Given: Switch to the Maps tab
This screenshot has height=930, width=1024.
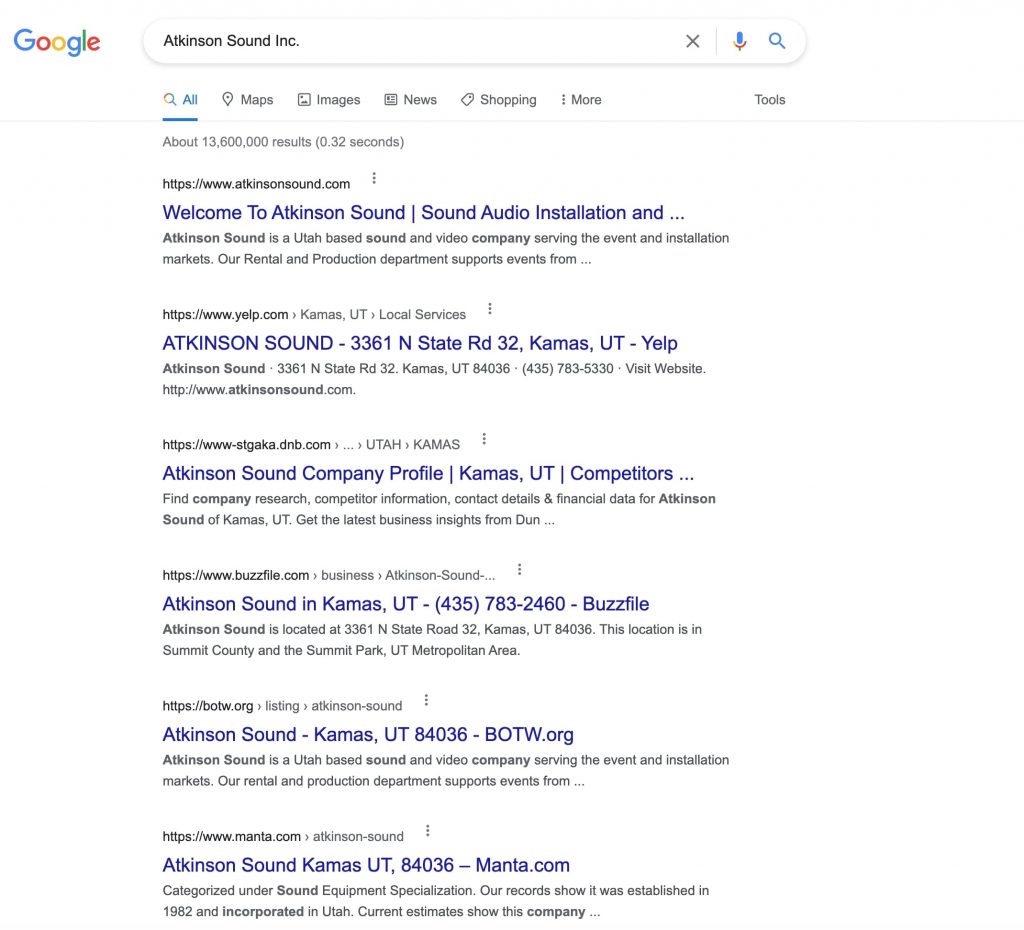Looking at the screenshot, I should [x=248, y=100].
